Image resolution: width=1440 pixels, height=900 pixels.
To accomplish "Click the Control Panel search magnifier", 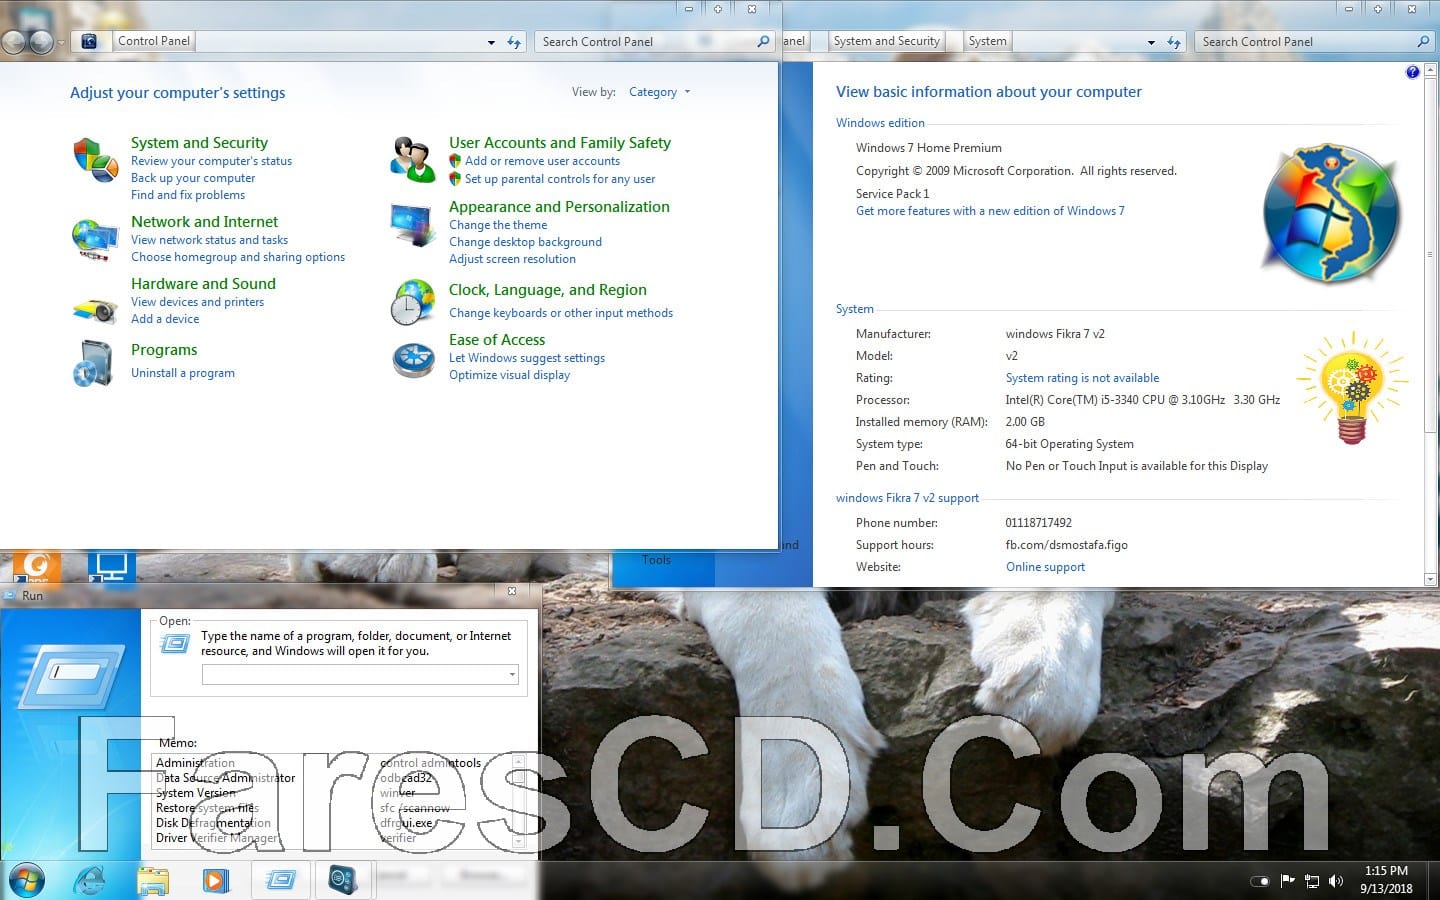I will 763,41.
